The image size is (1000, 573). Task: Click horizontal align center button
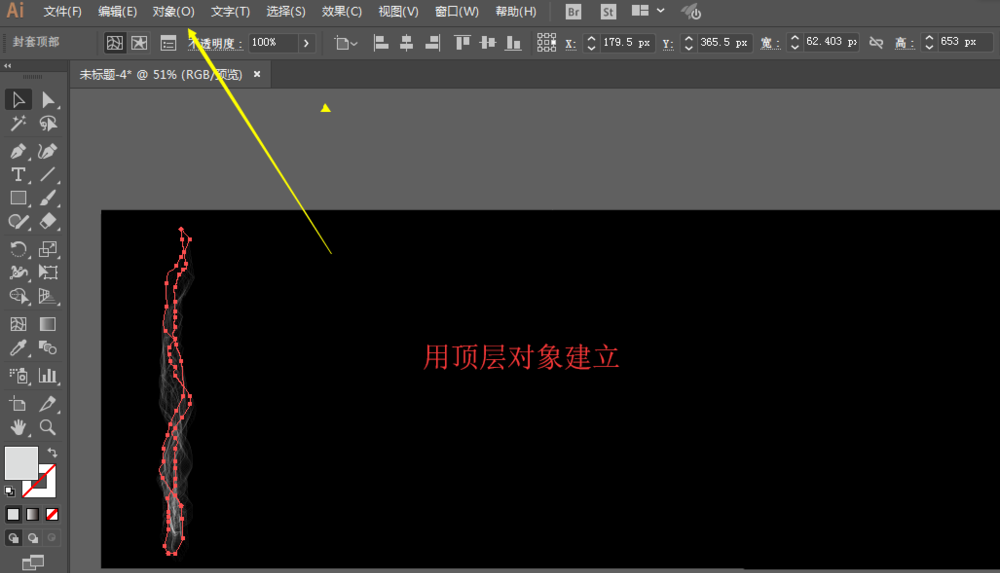click(406, 43)
